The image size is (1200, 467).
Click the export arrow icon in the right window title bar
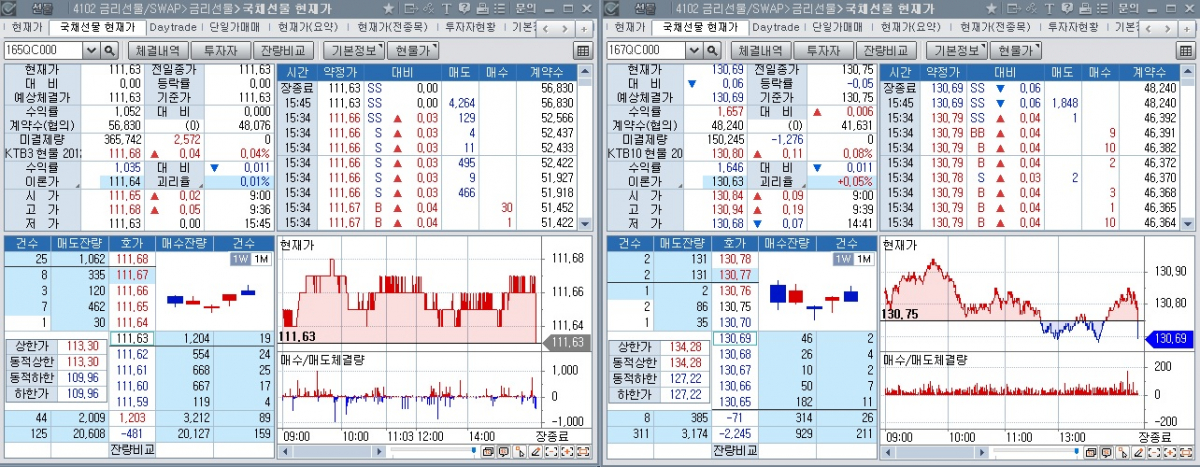[x=1014, y=8]
